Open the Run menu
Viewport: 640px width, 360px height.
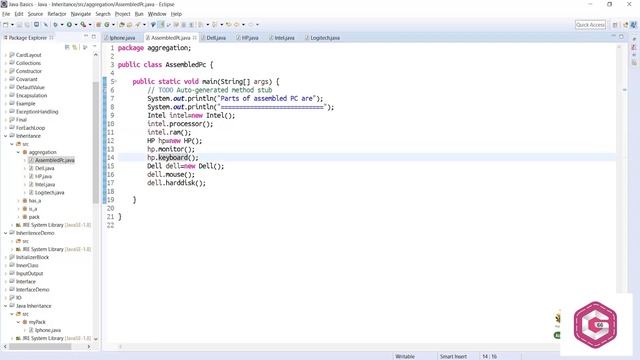tap(139, 14)
